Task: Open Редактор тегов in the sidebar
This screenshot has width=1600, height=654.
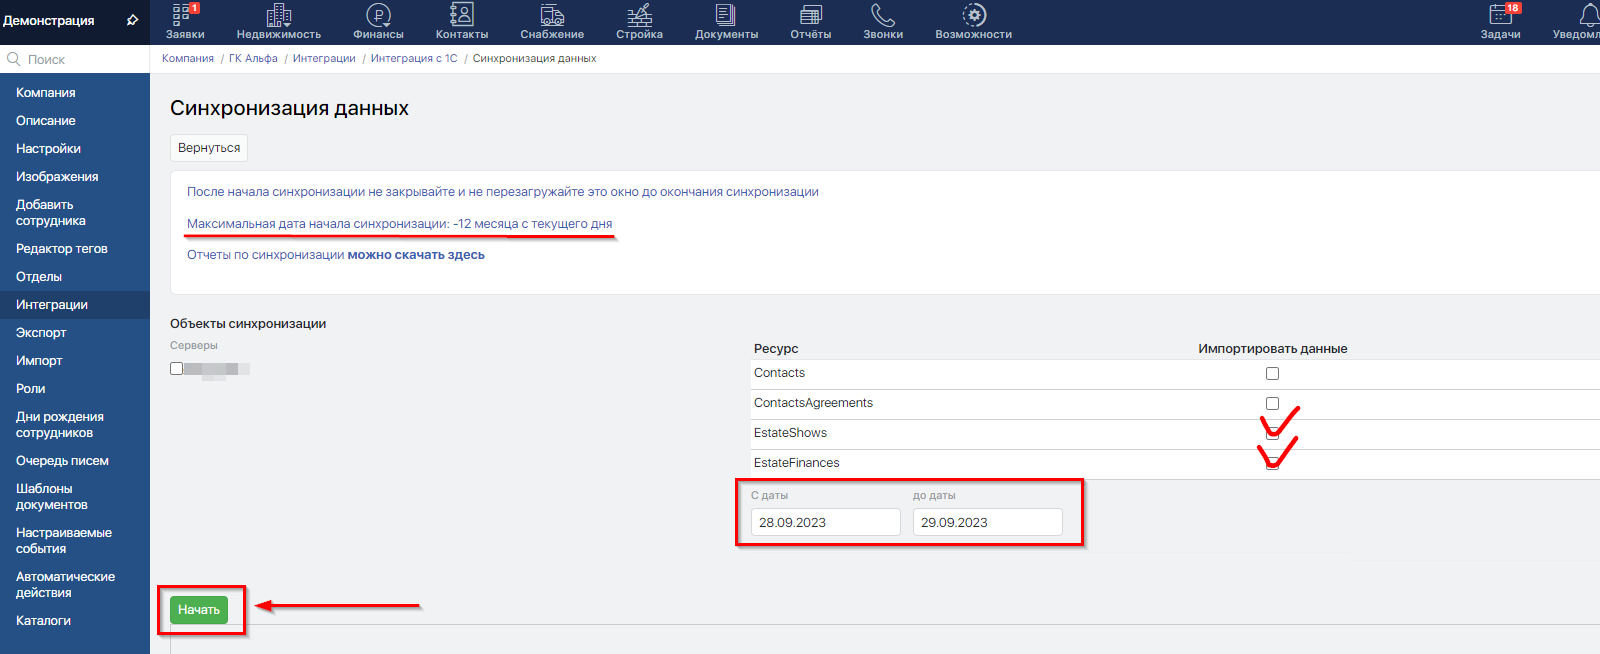Action: [61, 249]
